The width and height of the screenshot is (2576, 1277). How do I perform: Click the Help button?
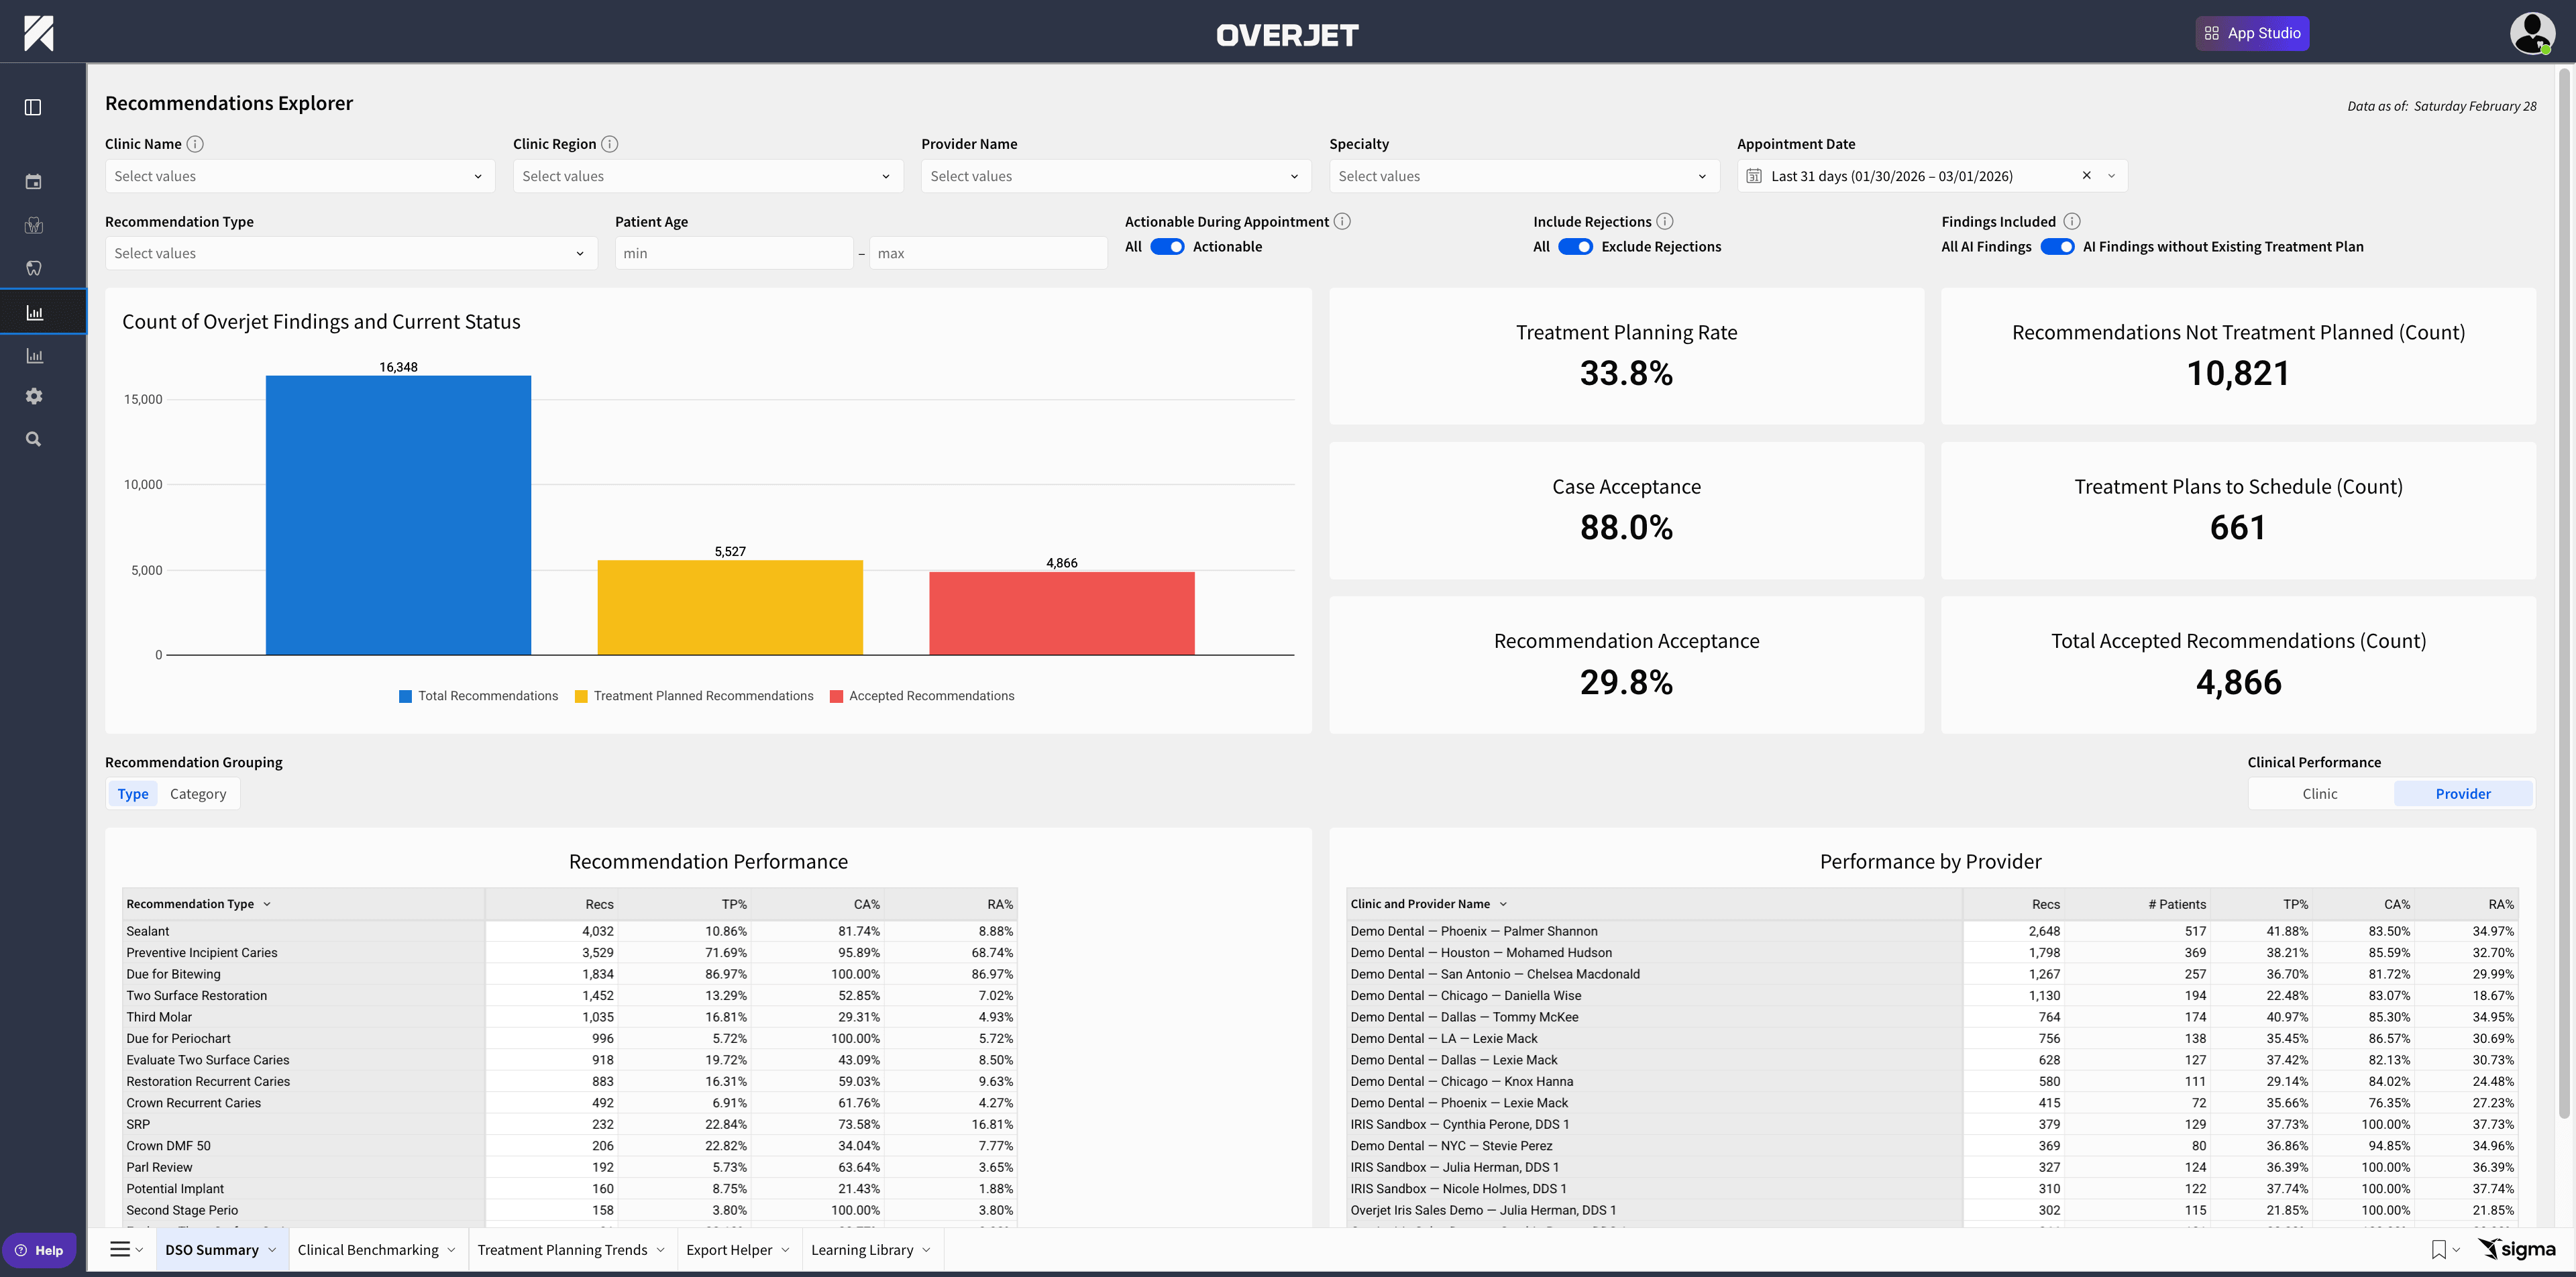coord(40,1250)
